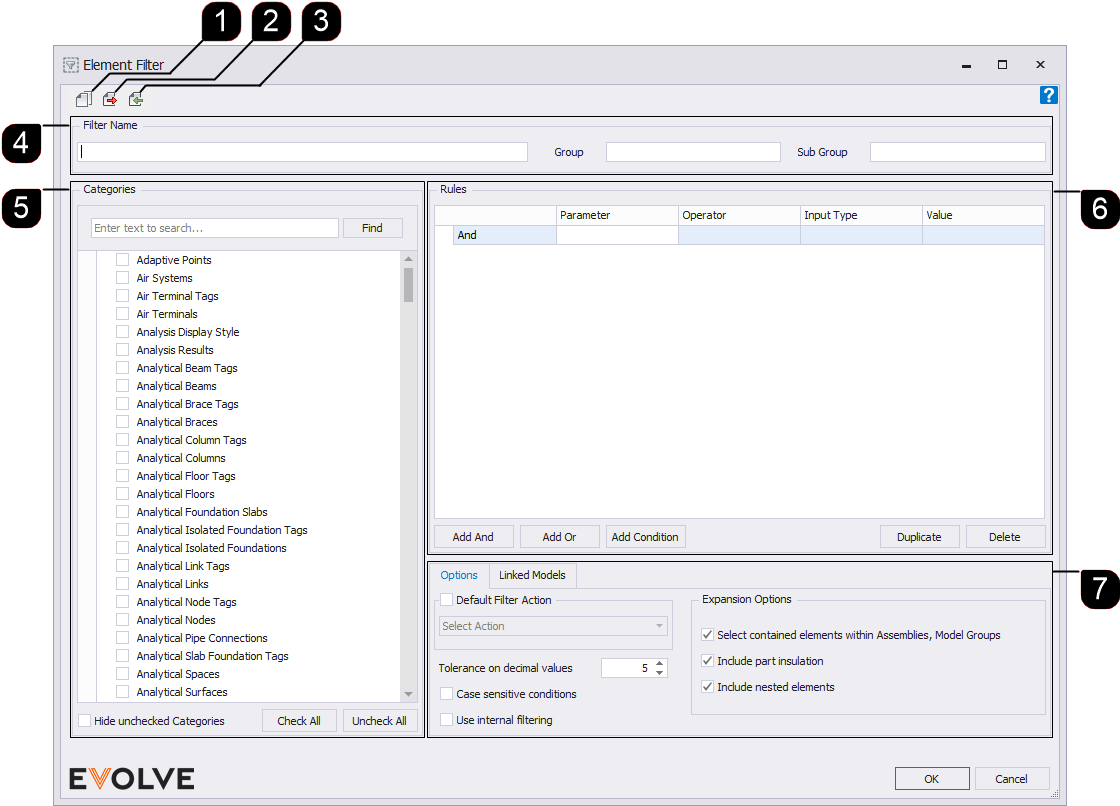
Task: Click the Cancel button
Action: tap(1011, 779)
